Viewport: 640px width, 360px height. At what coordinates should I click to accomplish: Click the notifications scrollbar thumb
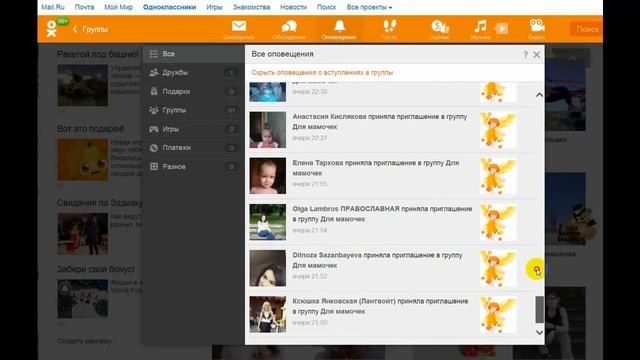click(x=539, y=309)
